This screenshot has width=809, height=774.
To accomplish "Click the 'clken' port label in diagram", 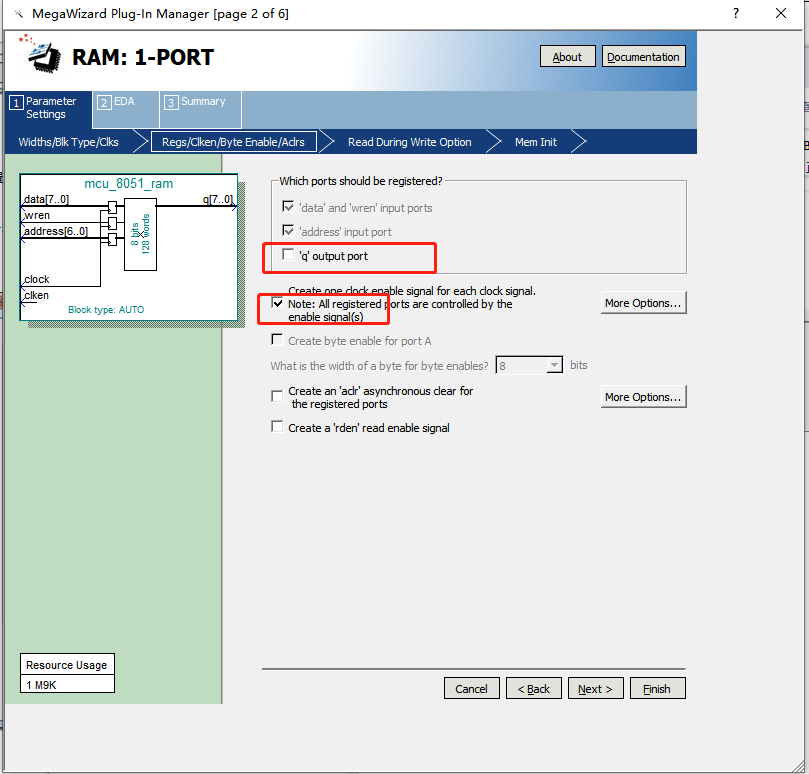I will click(37, 295).
